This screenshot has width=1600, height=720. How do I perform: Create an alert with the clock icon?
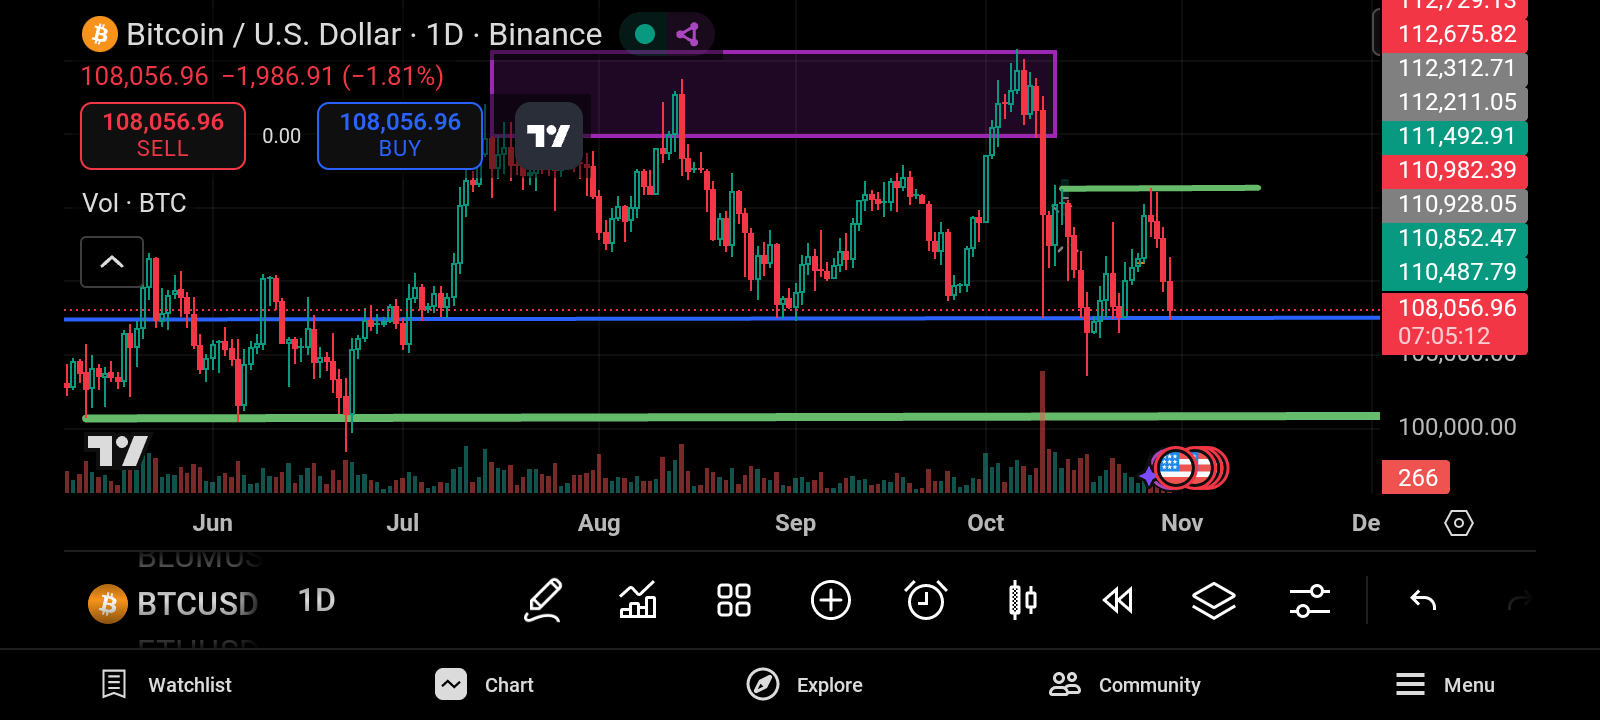coord(925,601)
